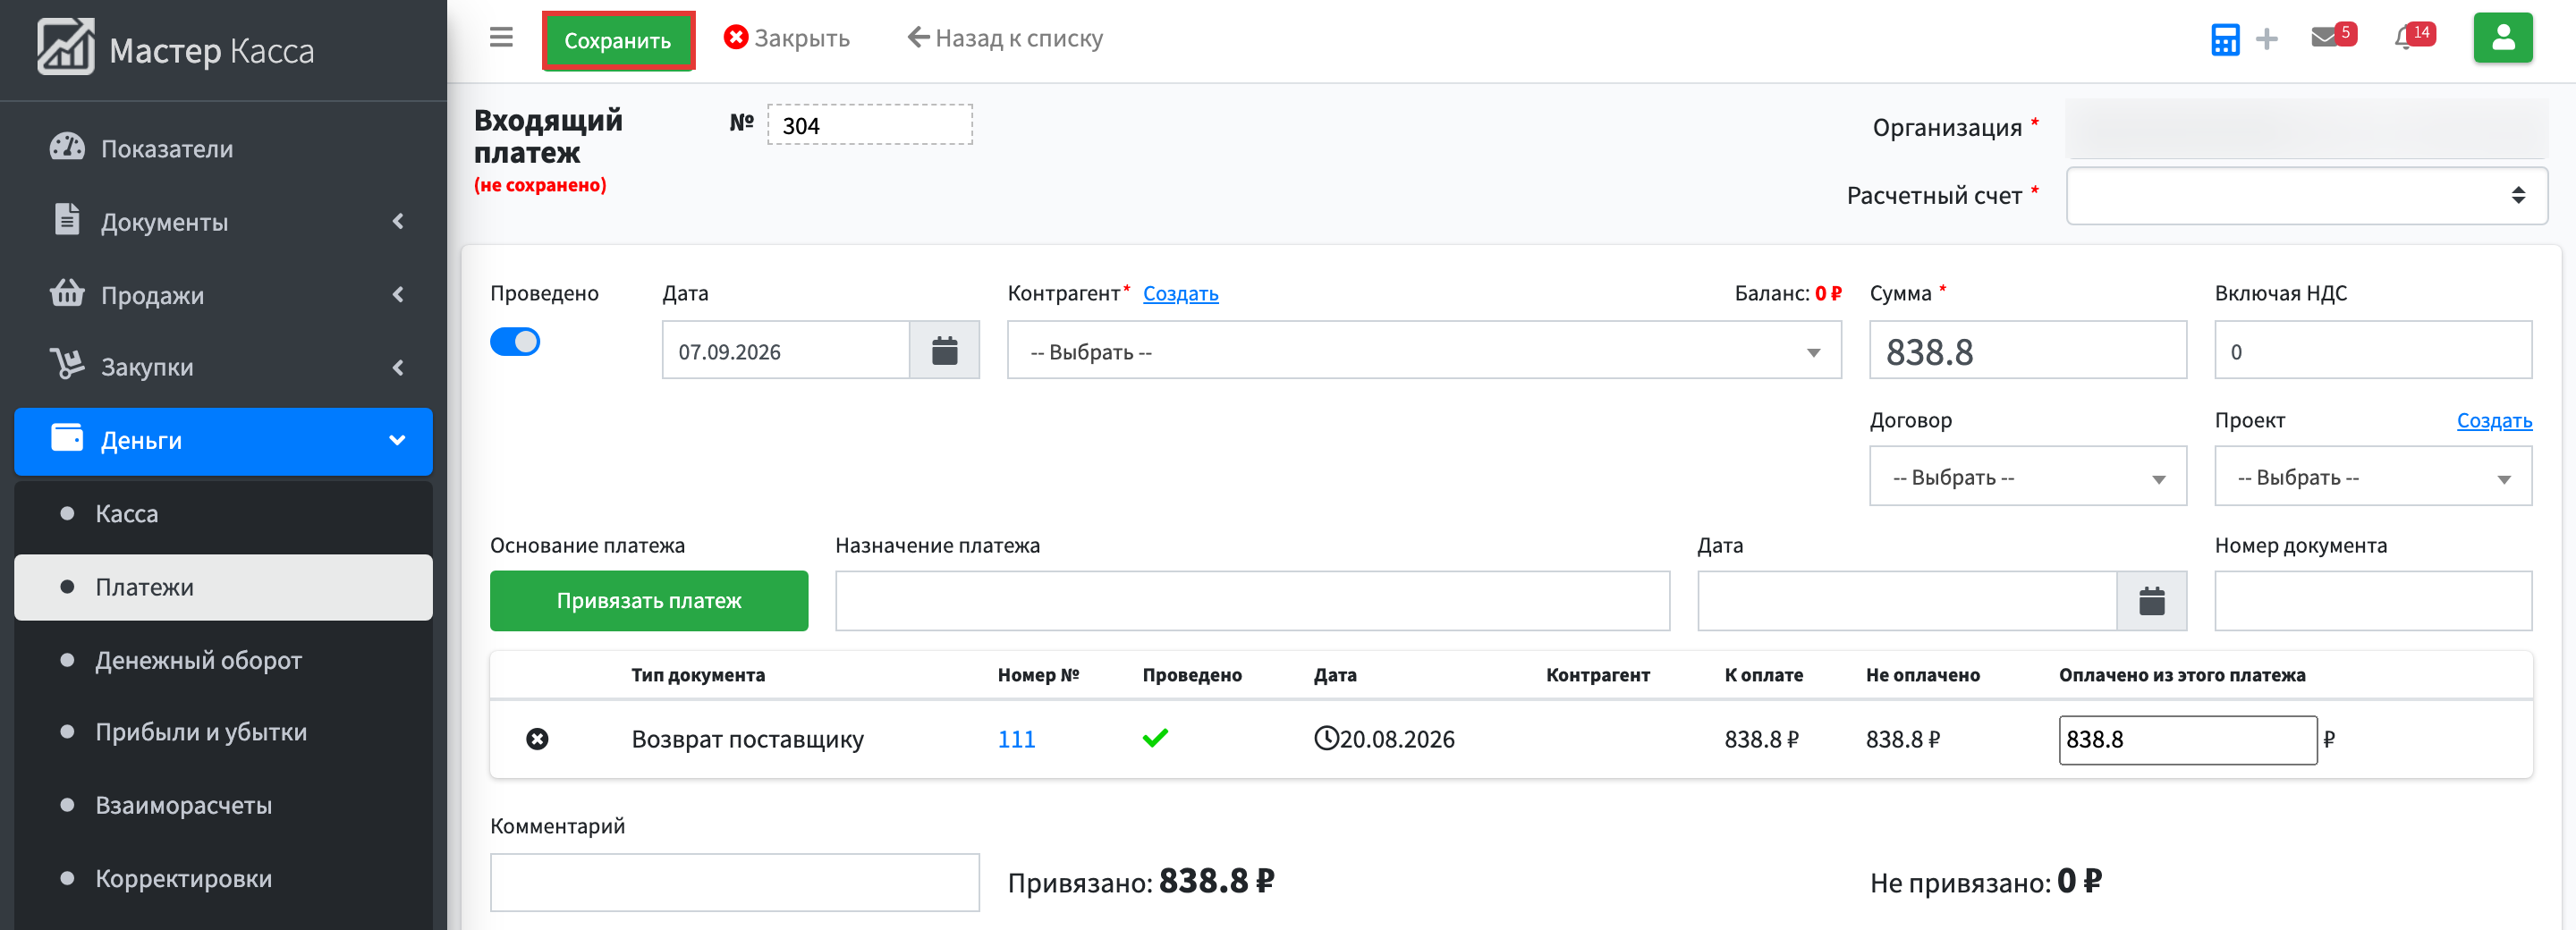Remove the Возврат поставщику row
This screenshot has width=2576, height=930.
tap(537, 739)
